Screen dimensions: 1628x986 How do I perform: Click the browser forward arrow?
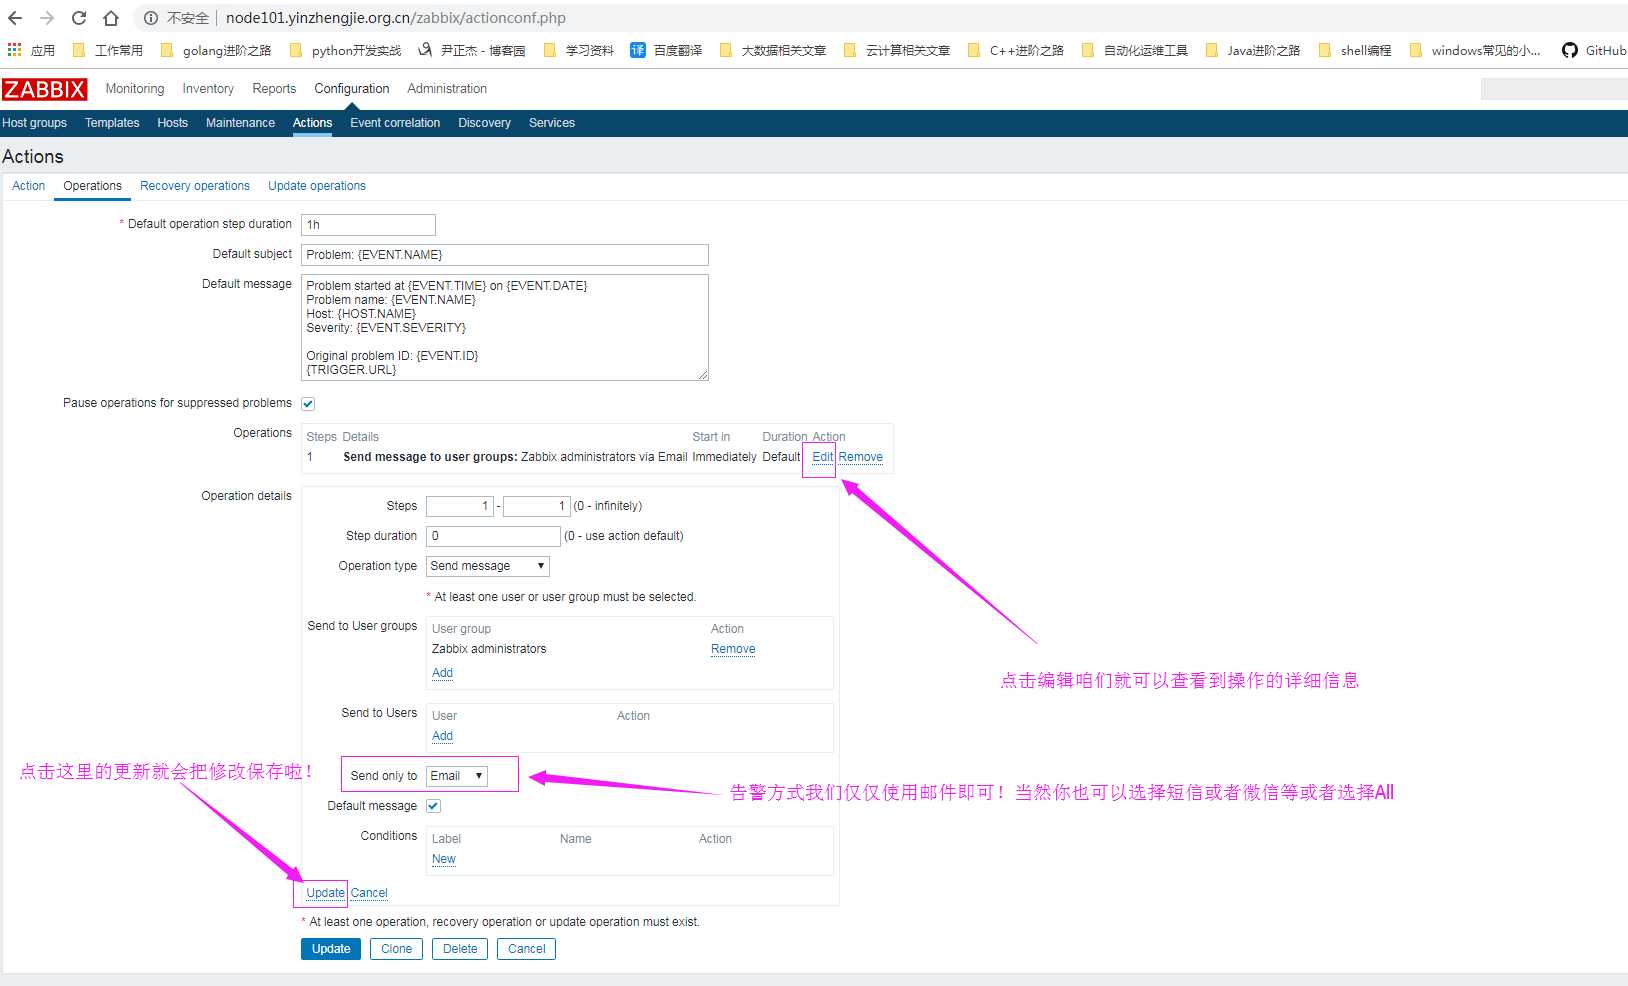[x=47, y=18]
